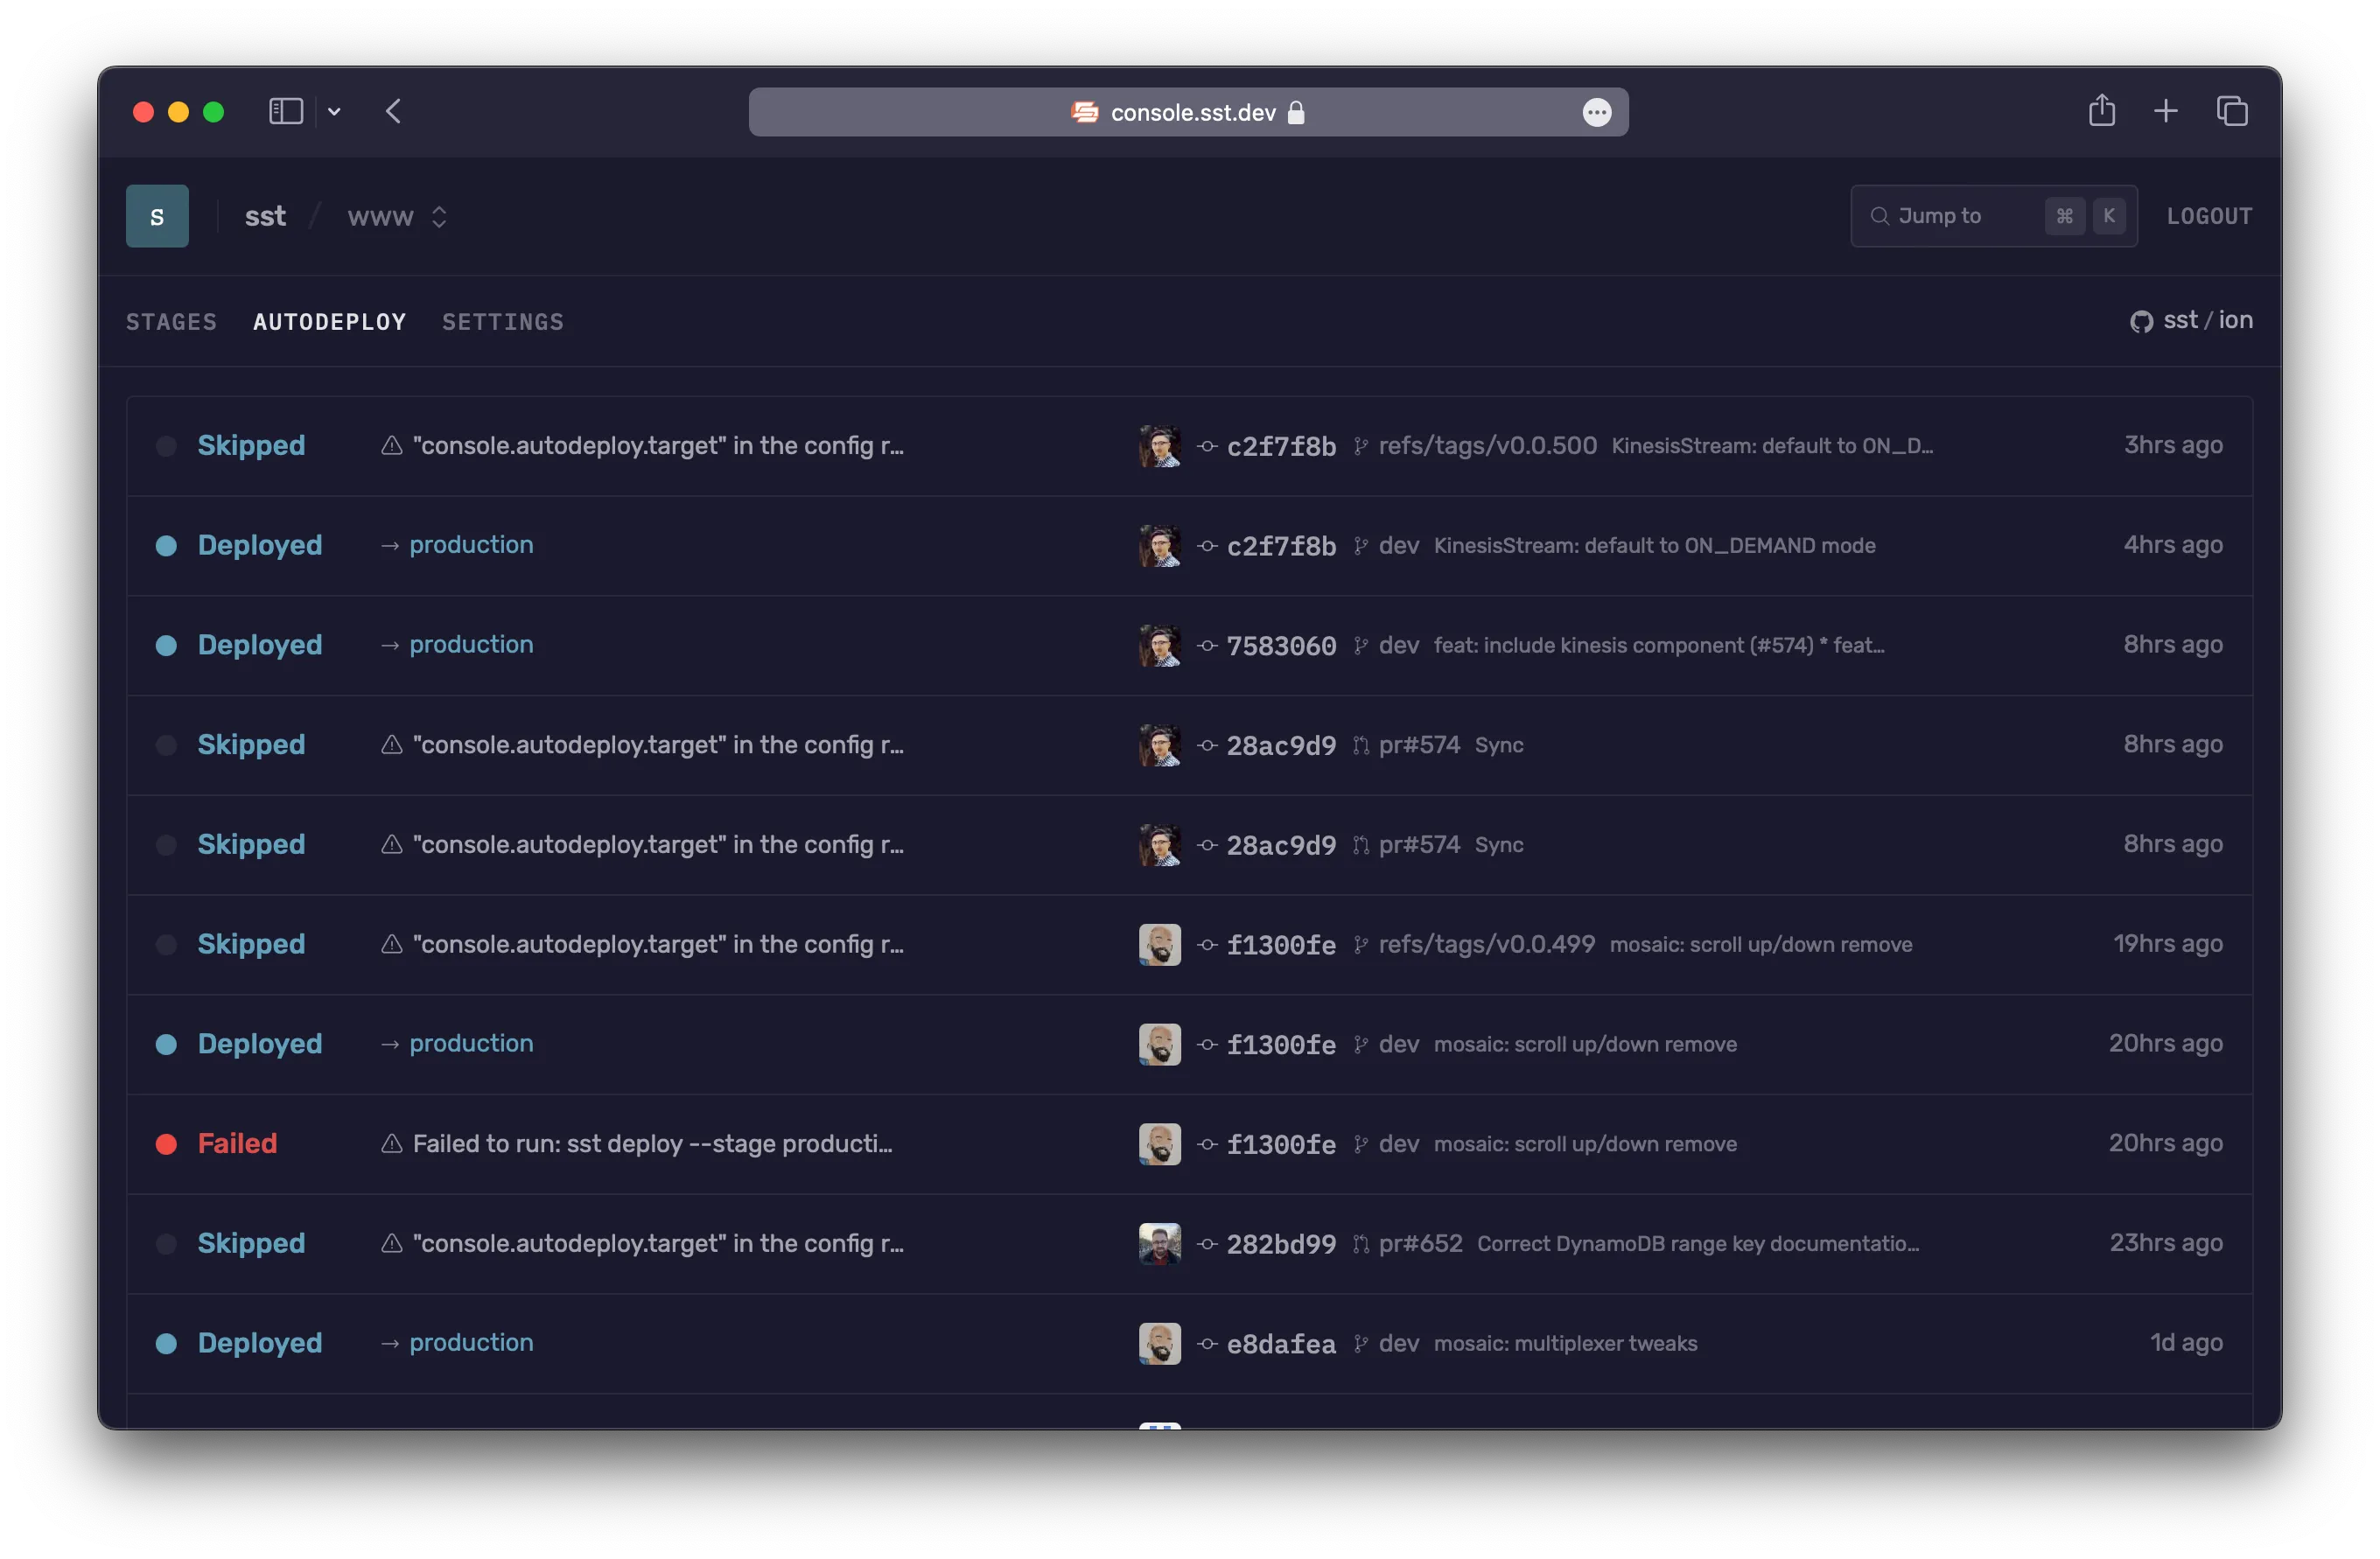The width and height of the screenshot is (2380, 1559).
Task: Click the GitHub icon next to sst/ion
Action: pos(2142,321)
